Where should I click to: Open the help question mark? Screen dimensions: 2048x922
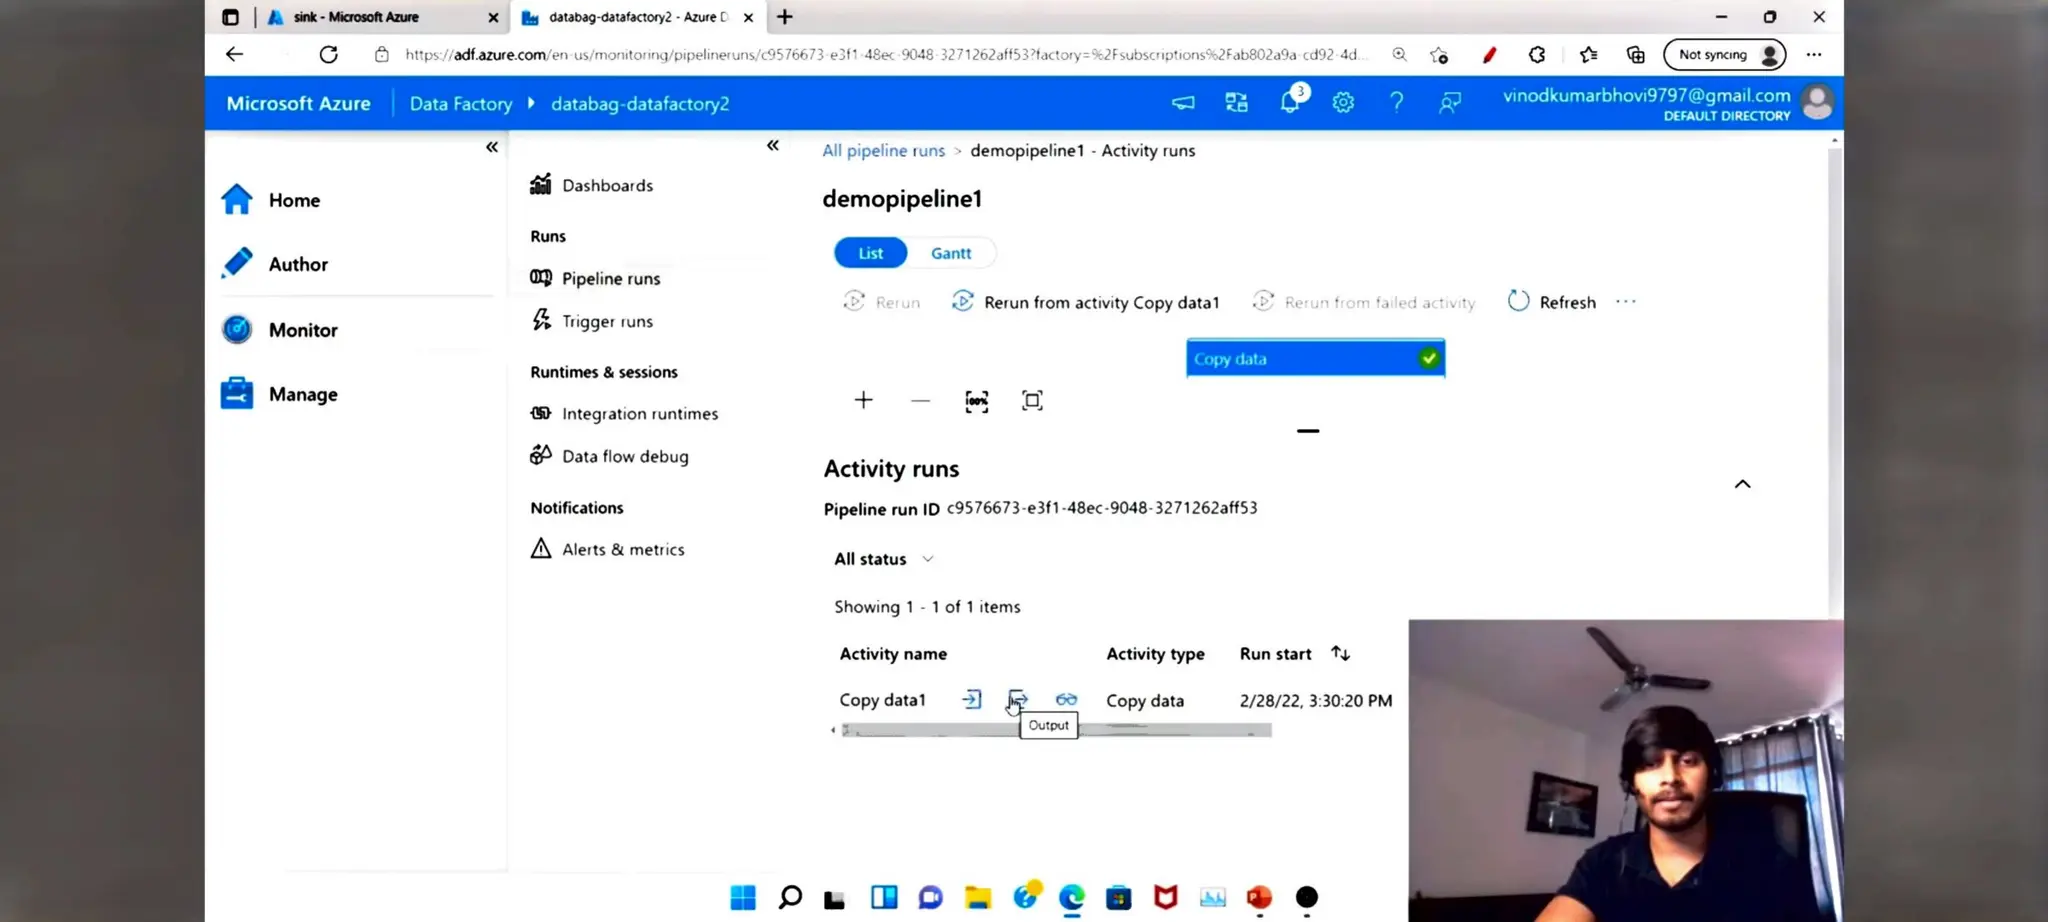(1396, 102)
